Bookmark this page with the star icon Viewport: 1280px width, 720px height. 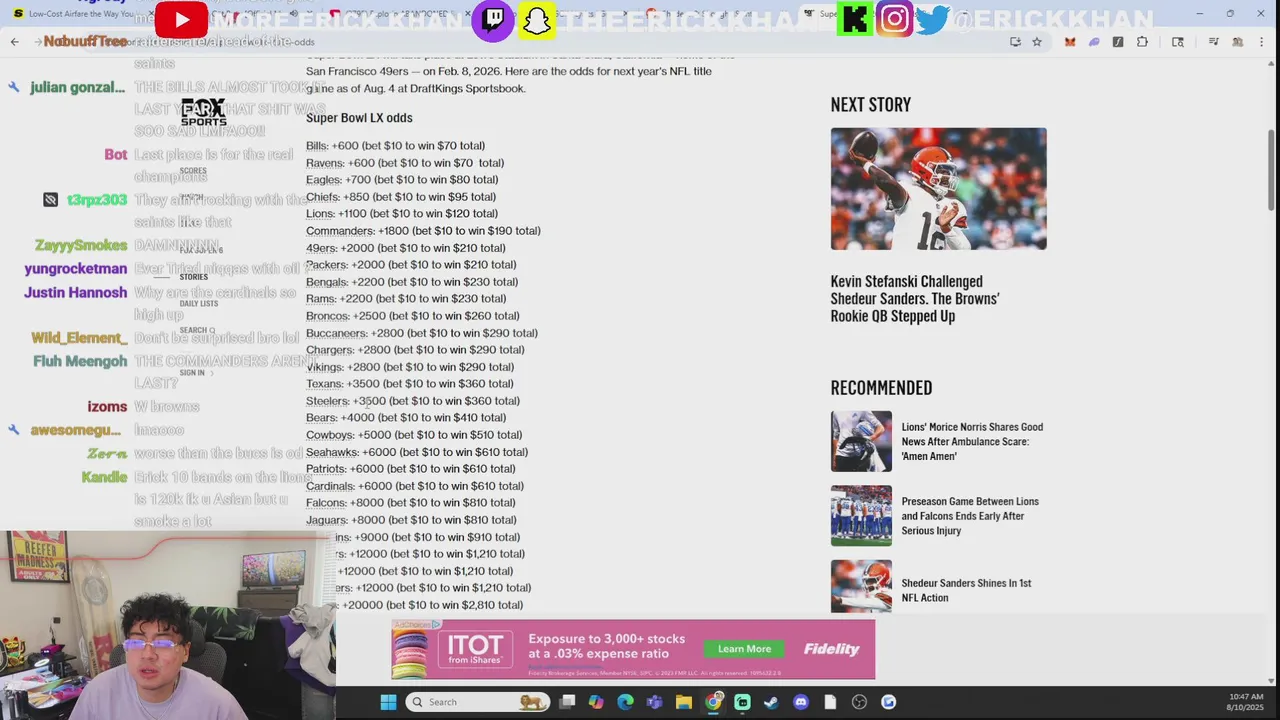1037,42
